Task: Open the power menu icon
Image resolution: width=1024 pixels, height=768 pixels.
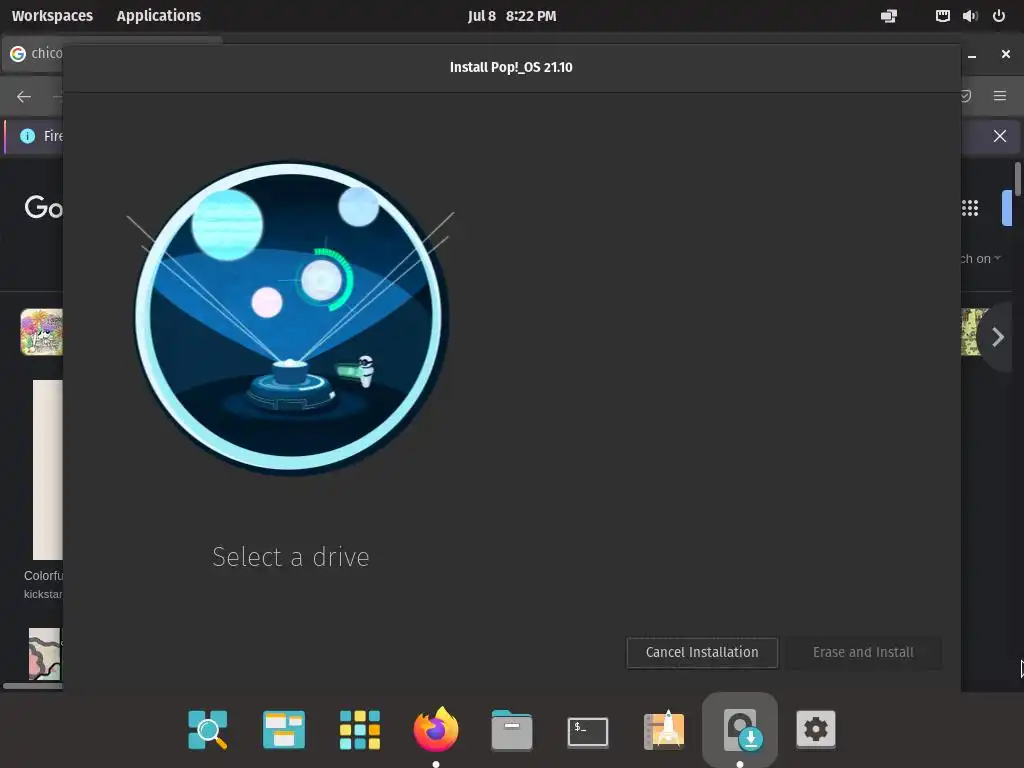Action: tap(999, 16)
